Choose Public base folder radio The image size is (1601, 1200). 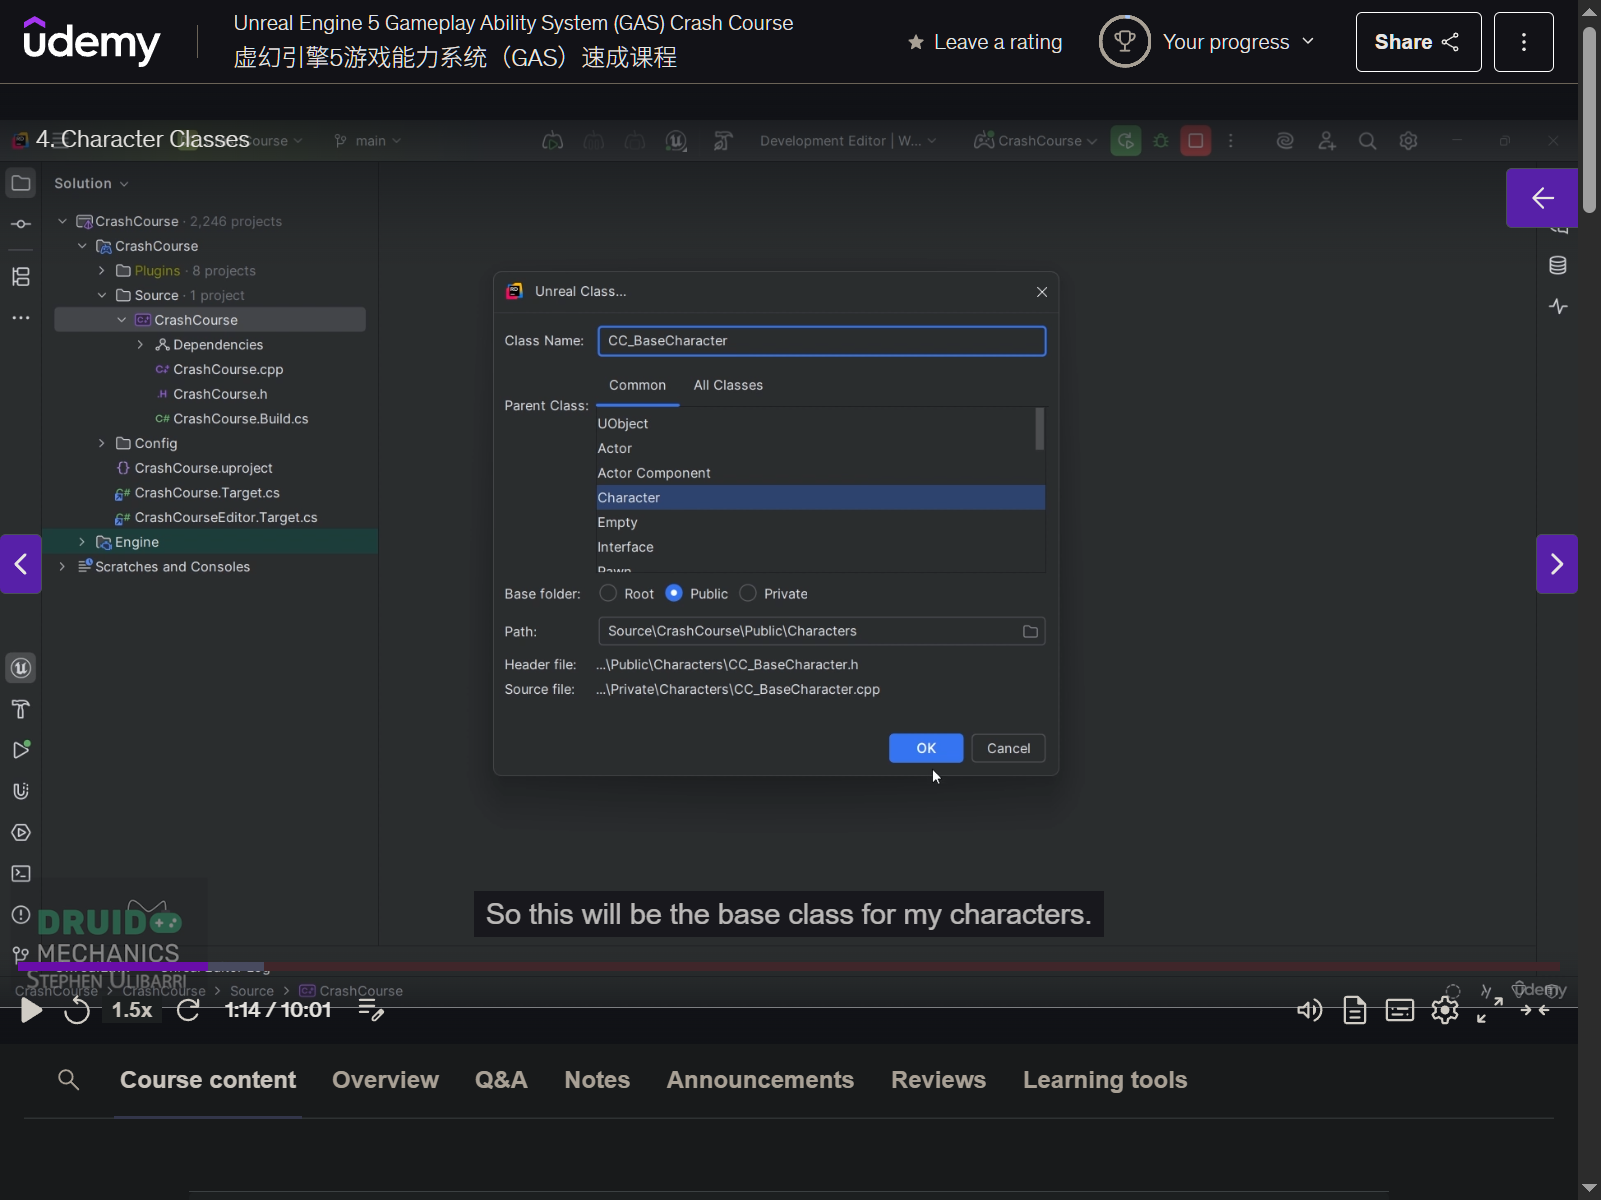pyautogui.click(x=674, y=593)
